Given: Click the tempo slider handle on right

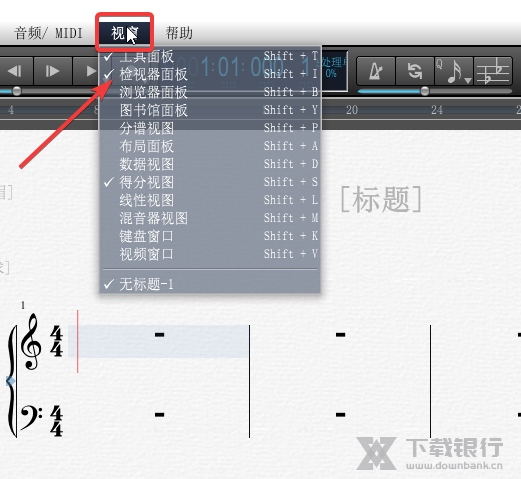Looking at the screenshot, I should point(425,91).
